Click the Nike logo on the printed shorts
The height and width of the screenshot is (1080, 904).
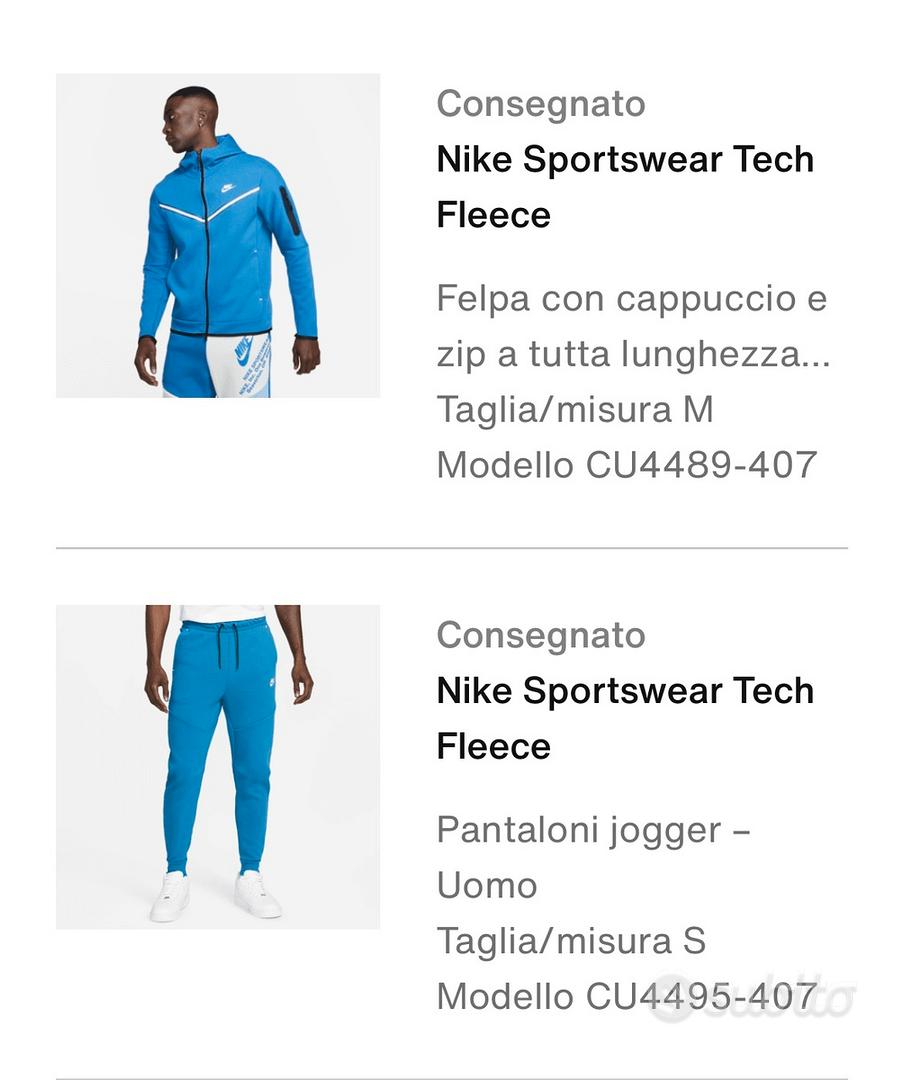pos(243,351)
